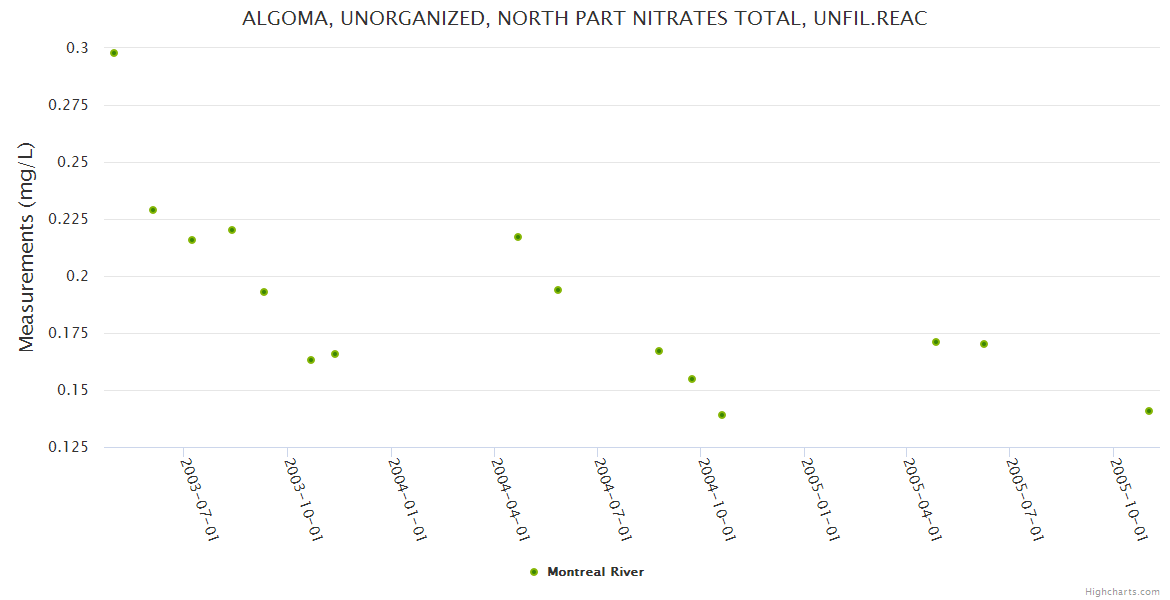Open the Highcharts.com credits link
The image size is (1170, 600).
(1122, 591)
